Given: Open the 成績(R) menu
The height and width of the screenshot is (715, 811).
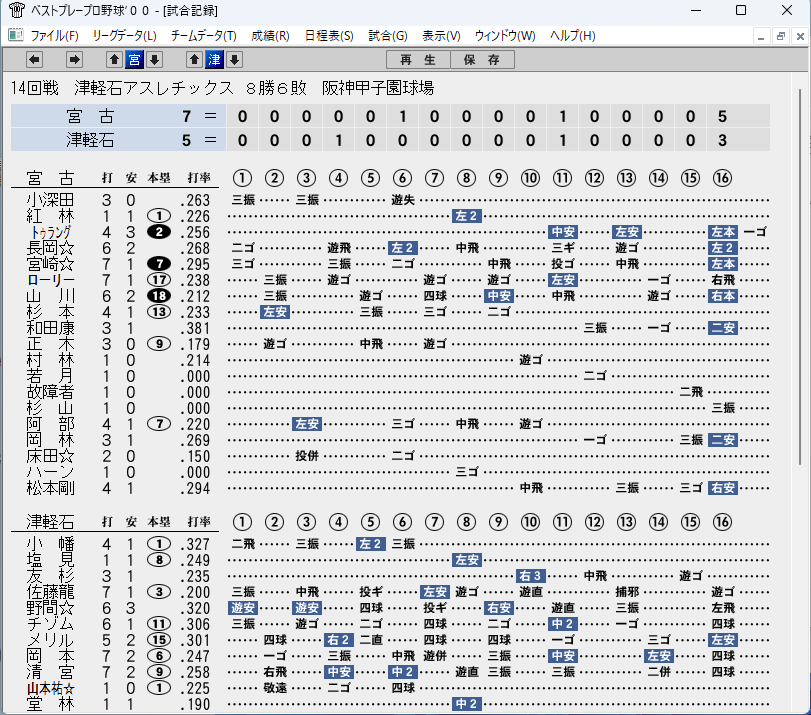Looking at the screenshot, I should (270, 36).
